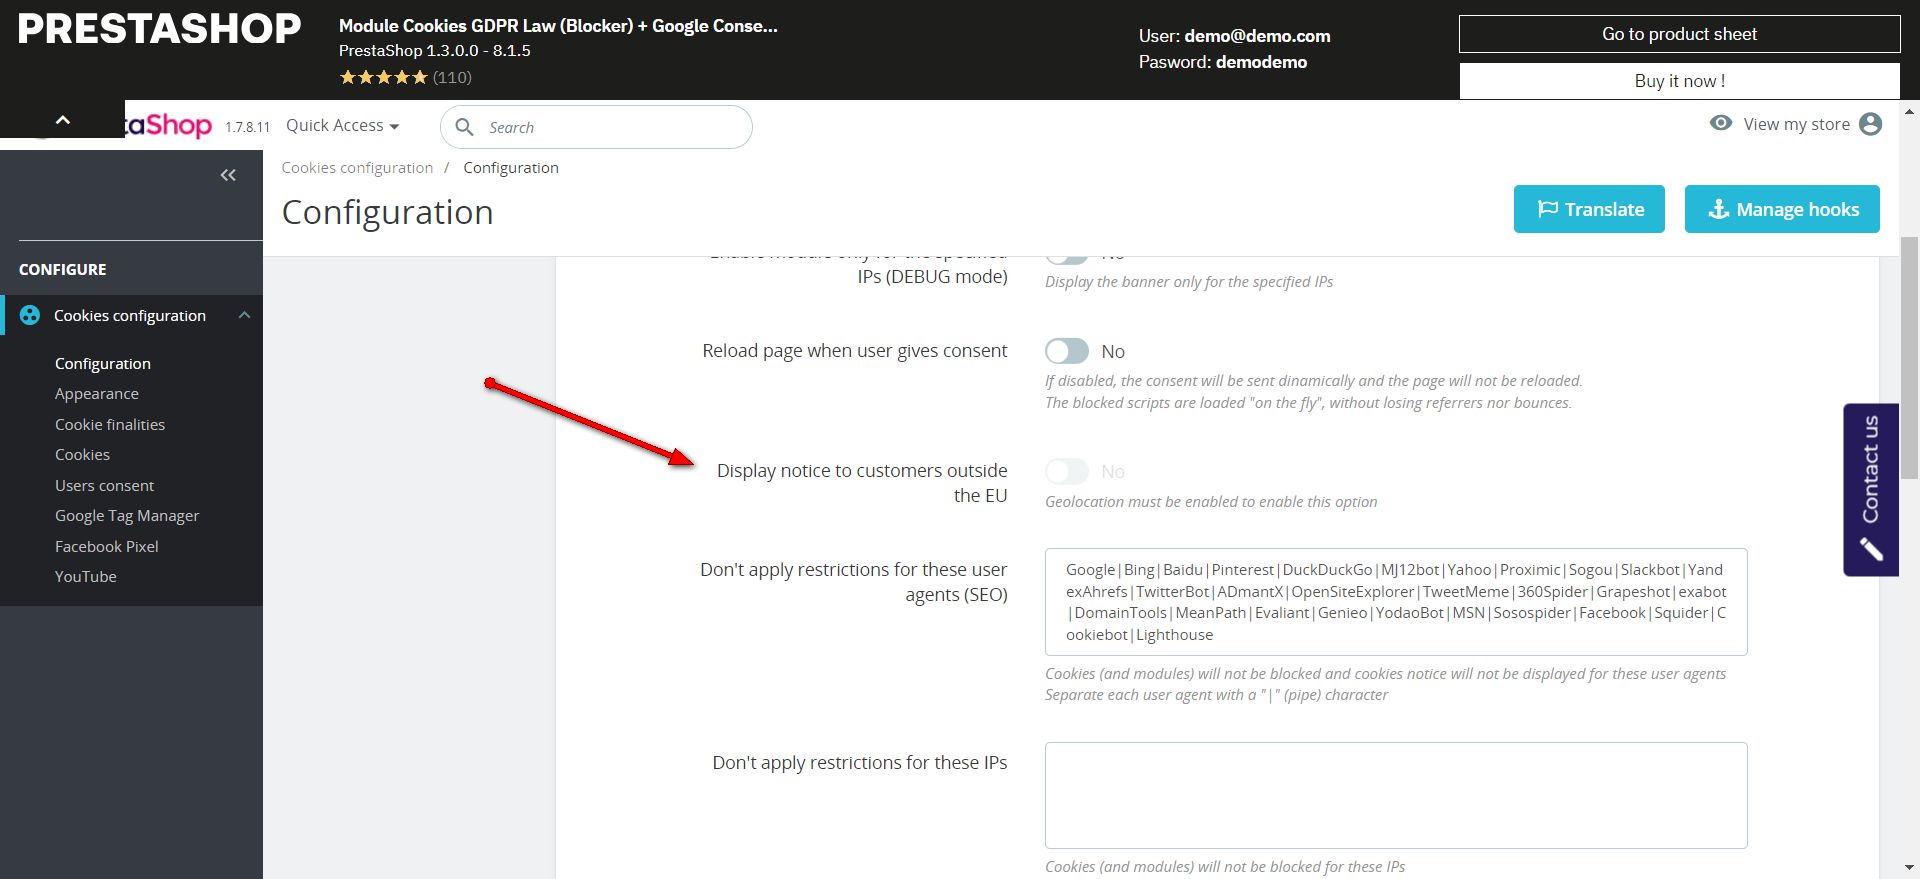Screen dimensions: 1920x879
Task: Open the Users consent sidebar item
Action: point(104,485)
